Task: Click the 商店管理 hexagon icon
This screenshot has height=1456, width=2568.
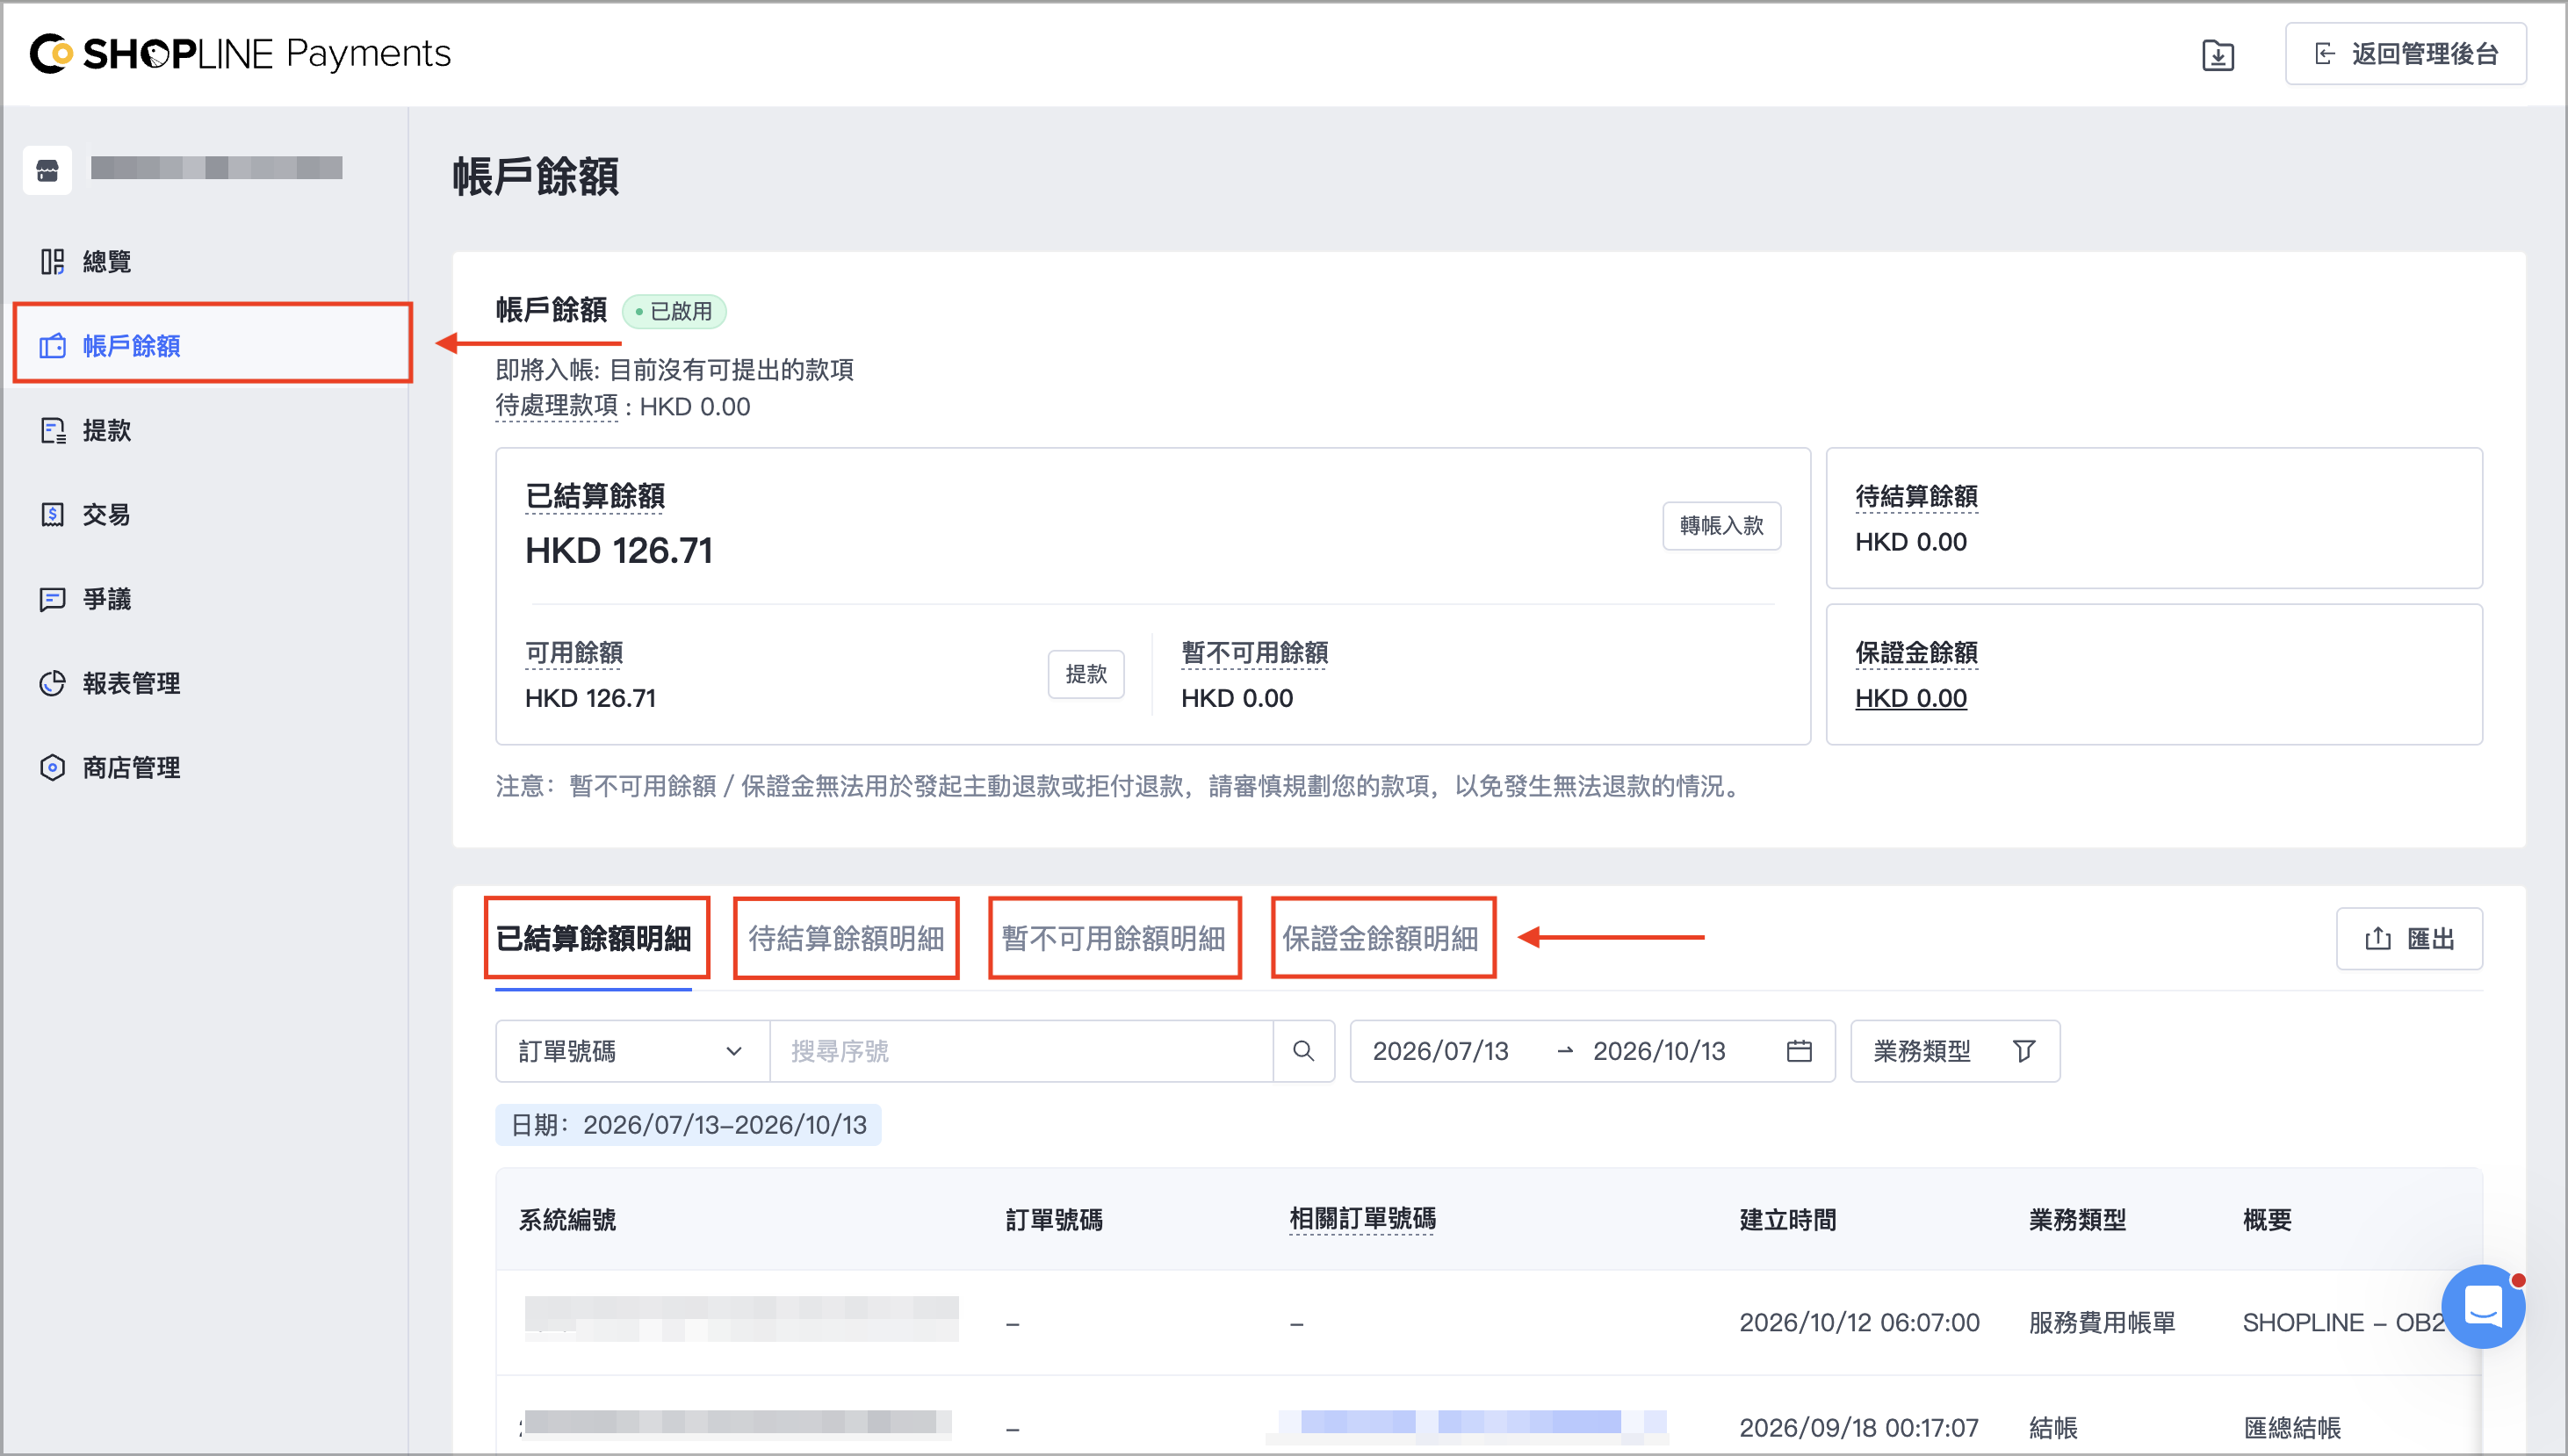Action: tap(52, 768)
